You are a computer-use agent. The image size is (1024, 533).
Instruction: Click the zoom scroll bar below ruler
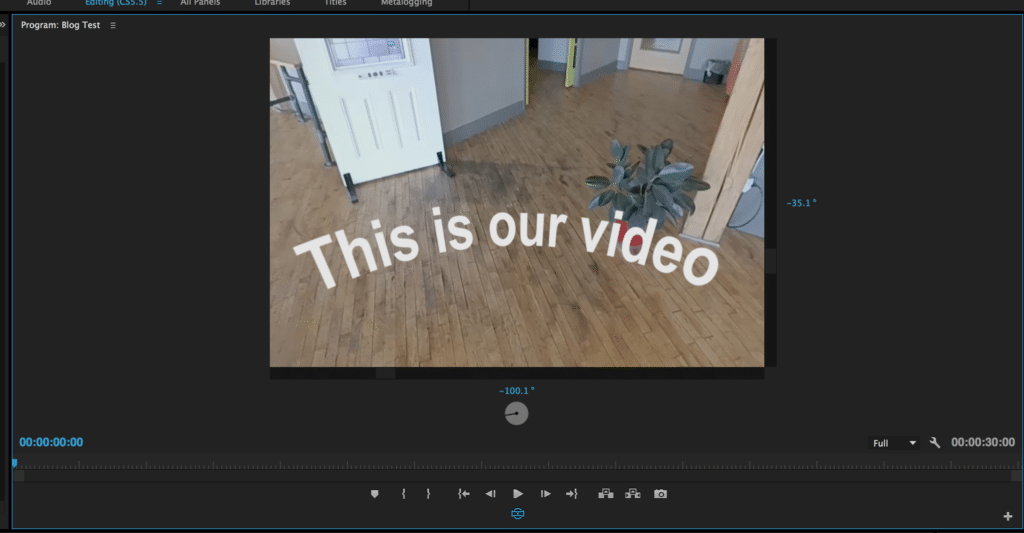516,476
